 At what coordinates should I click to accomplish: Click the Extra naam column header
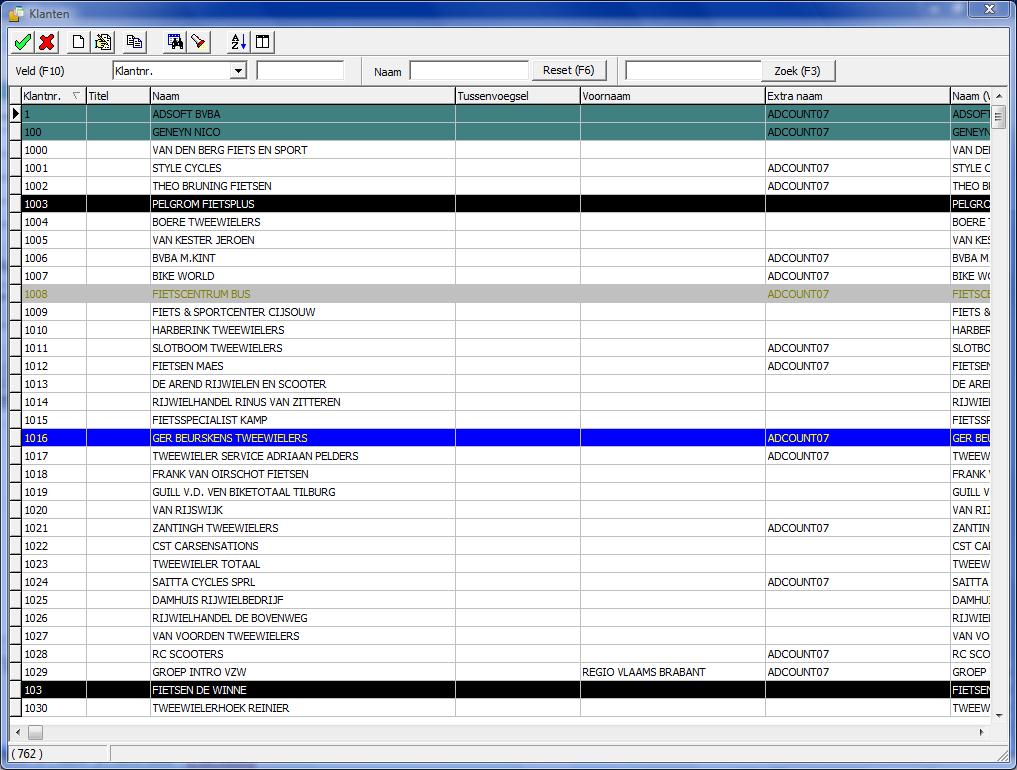click(x=857, y=96)
